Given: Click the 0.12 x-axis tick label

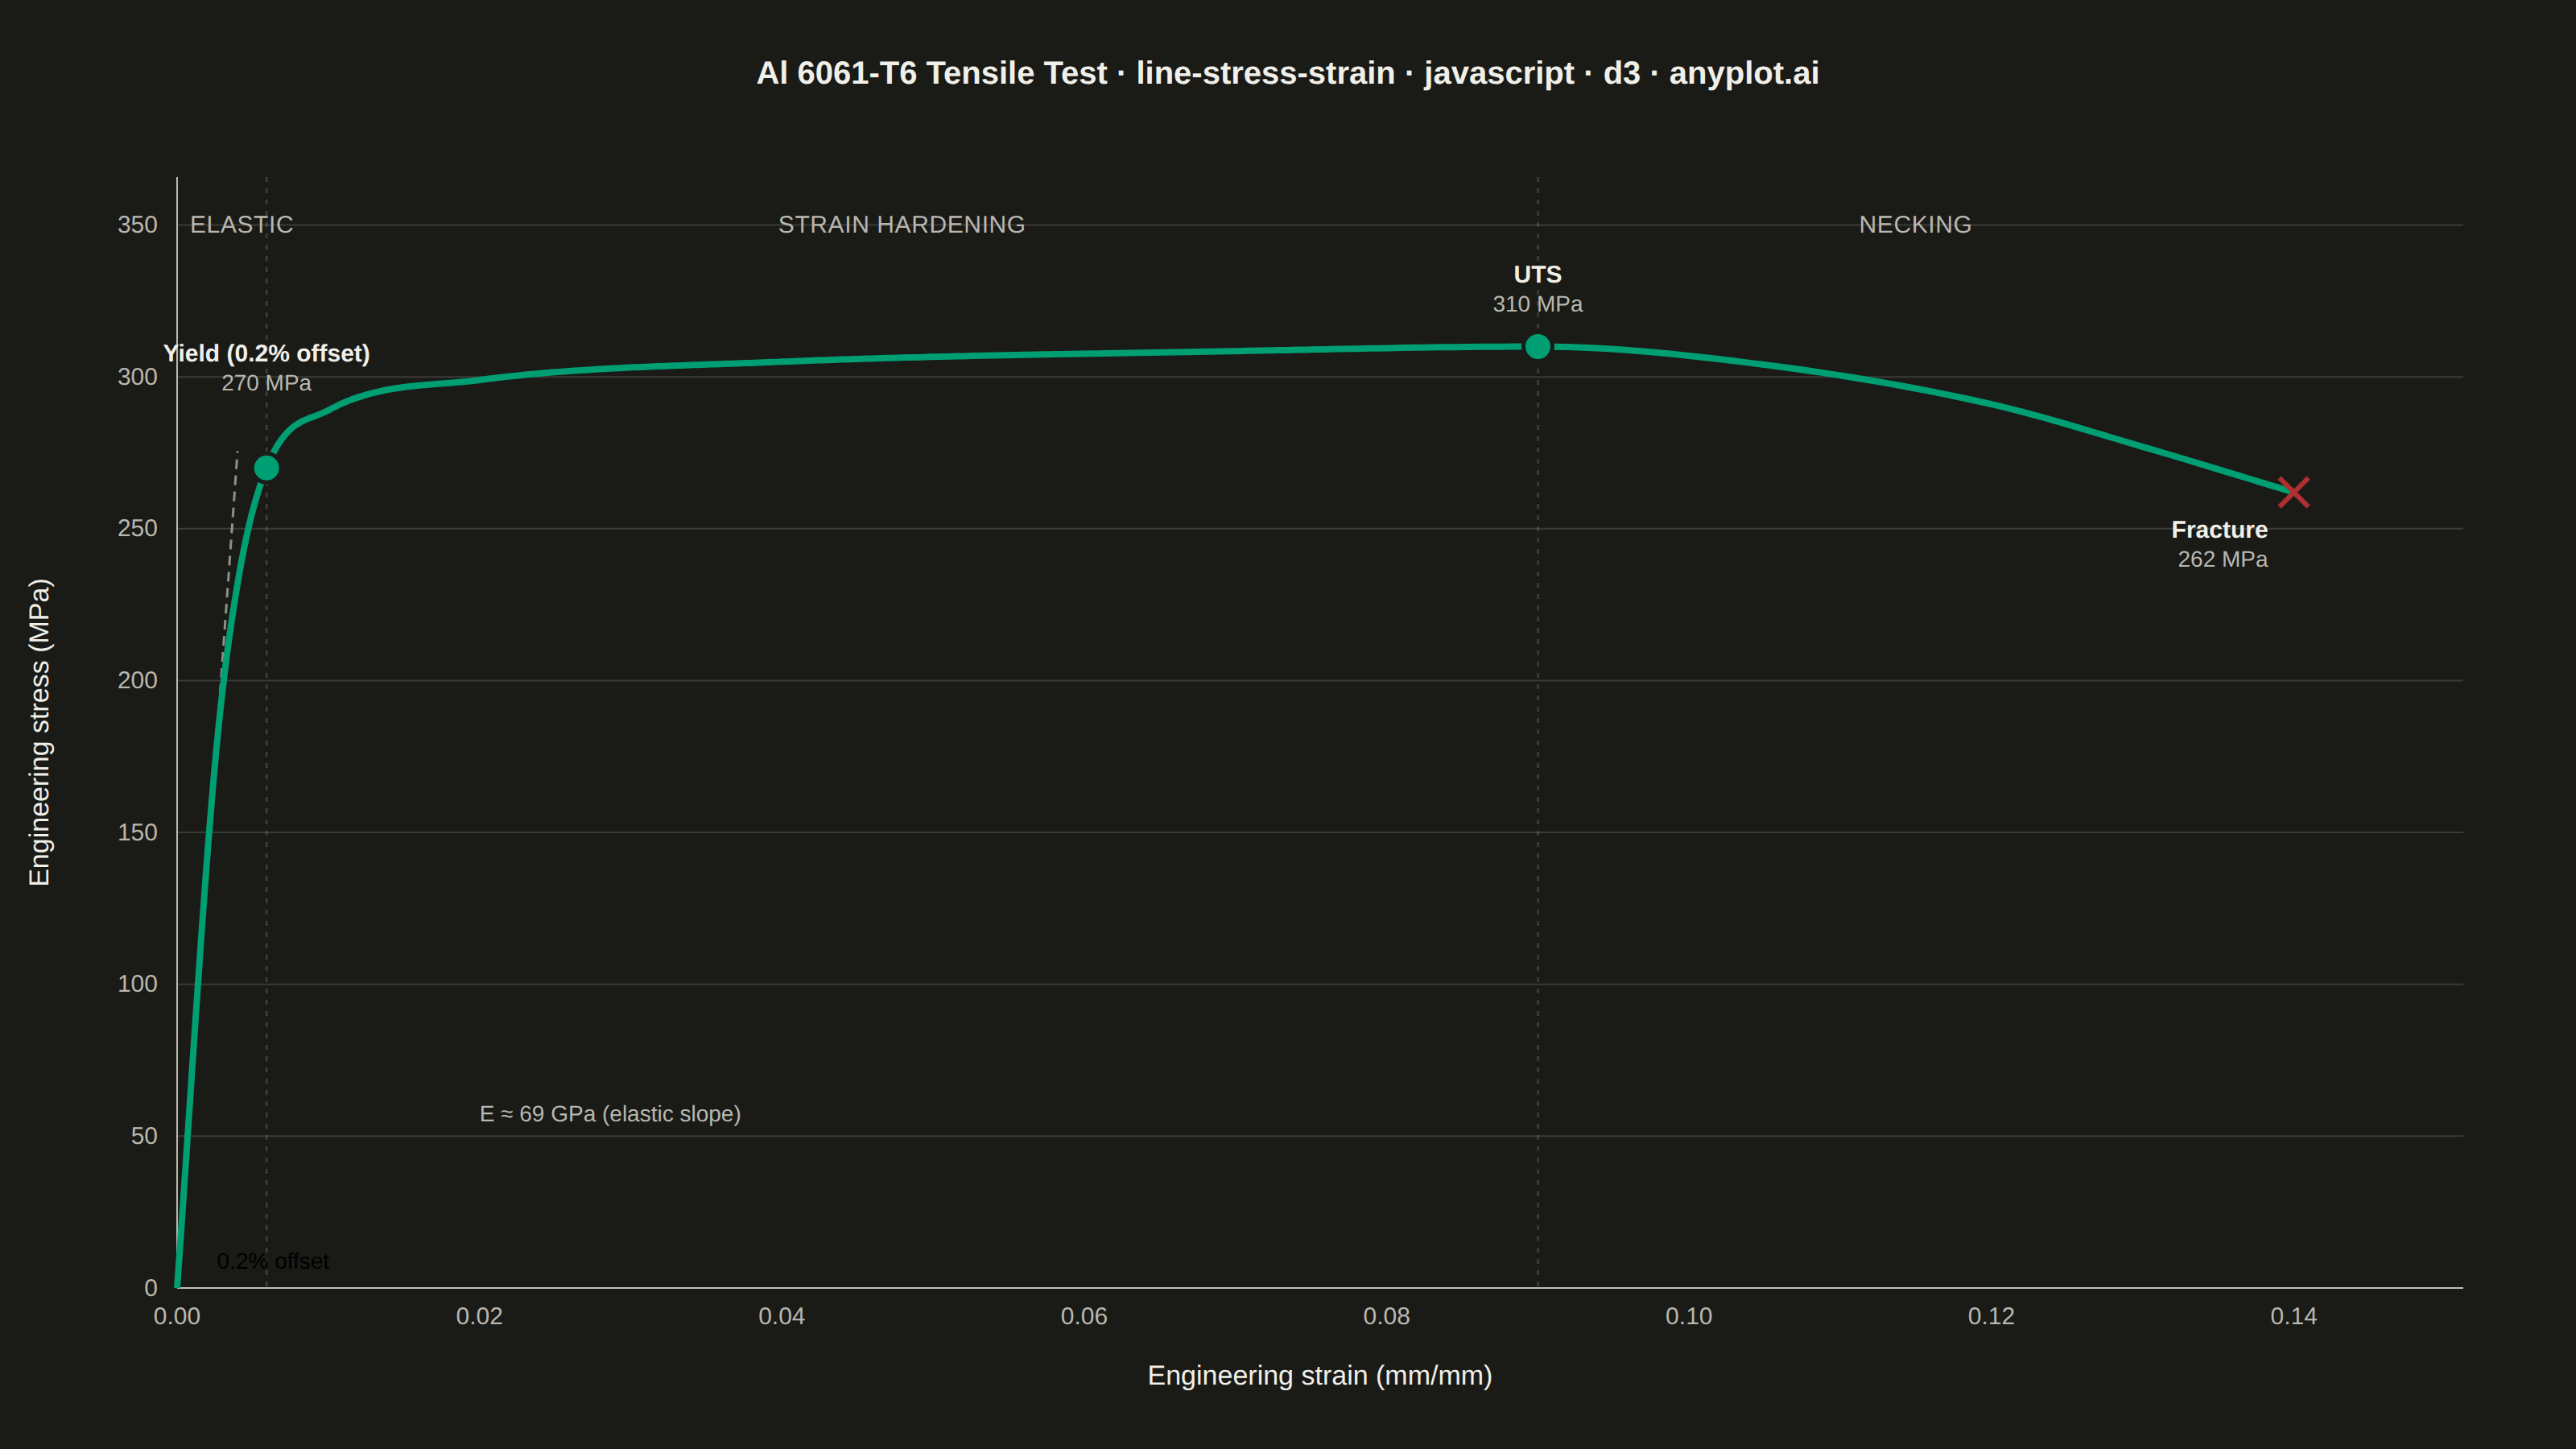Looking at the screenshot, I should click(1991, 1316).
